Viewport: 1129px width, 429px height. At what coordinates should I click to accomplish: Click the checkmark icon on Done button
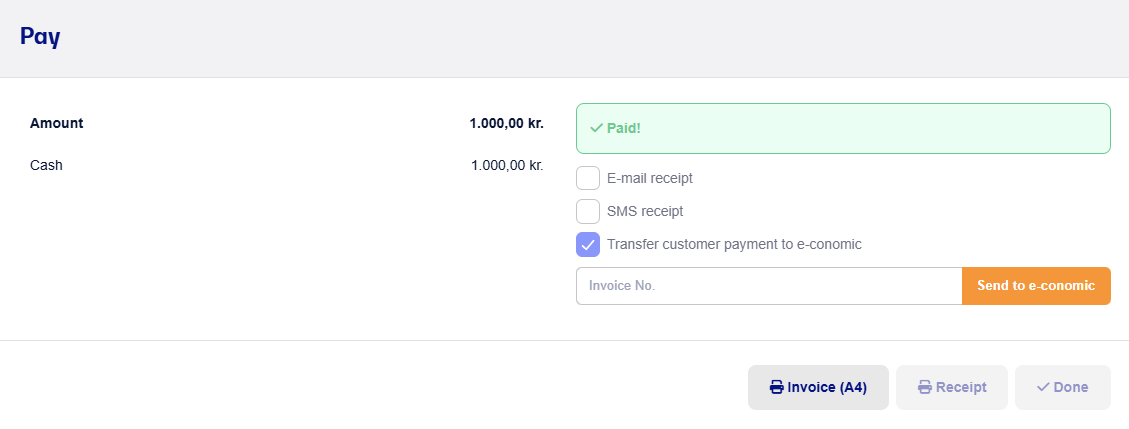1043,387
